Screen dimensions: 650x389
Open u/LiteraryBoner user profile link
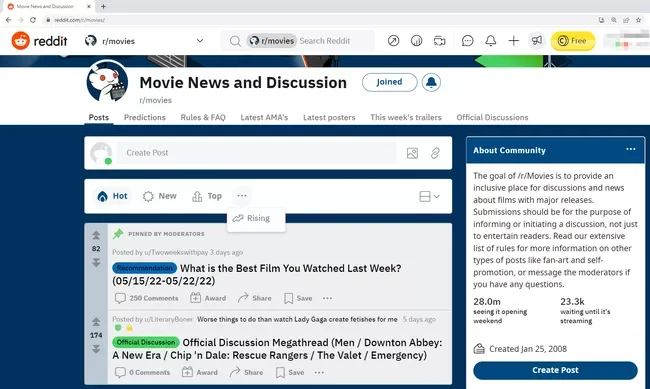click(168, 319)
